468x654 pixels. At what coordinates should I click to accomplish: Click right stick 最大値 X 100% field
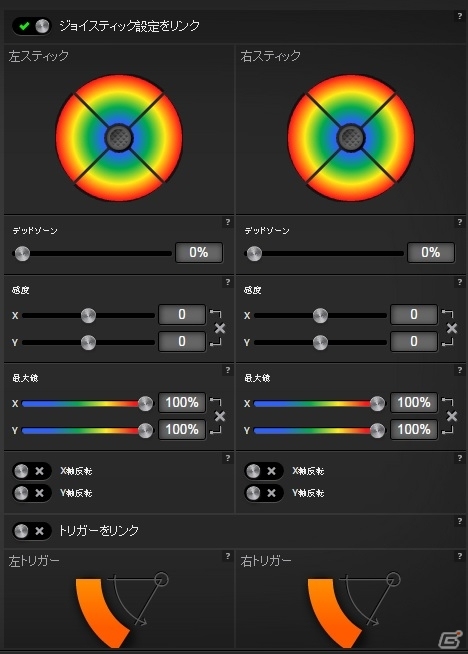414,402
